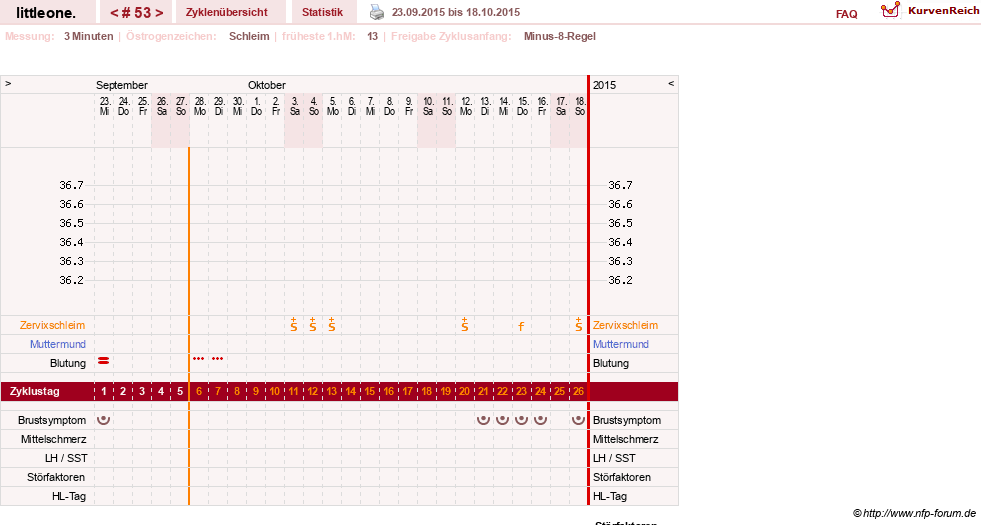981x525 pixels.
Task: Click the breast symptom icon on cycle day 24
Action: coord(541,419)
